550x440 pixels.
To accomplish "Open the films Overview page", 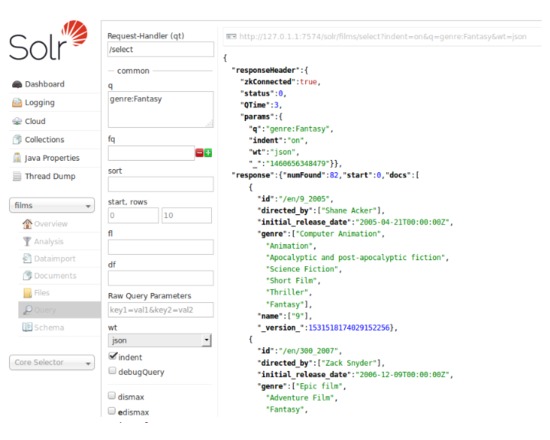I will (x=51, y=224).
